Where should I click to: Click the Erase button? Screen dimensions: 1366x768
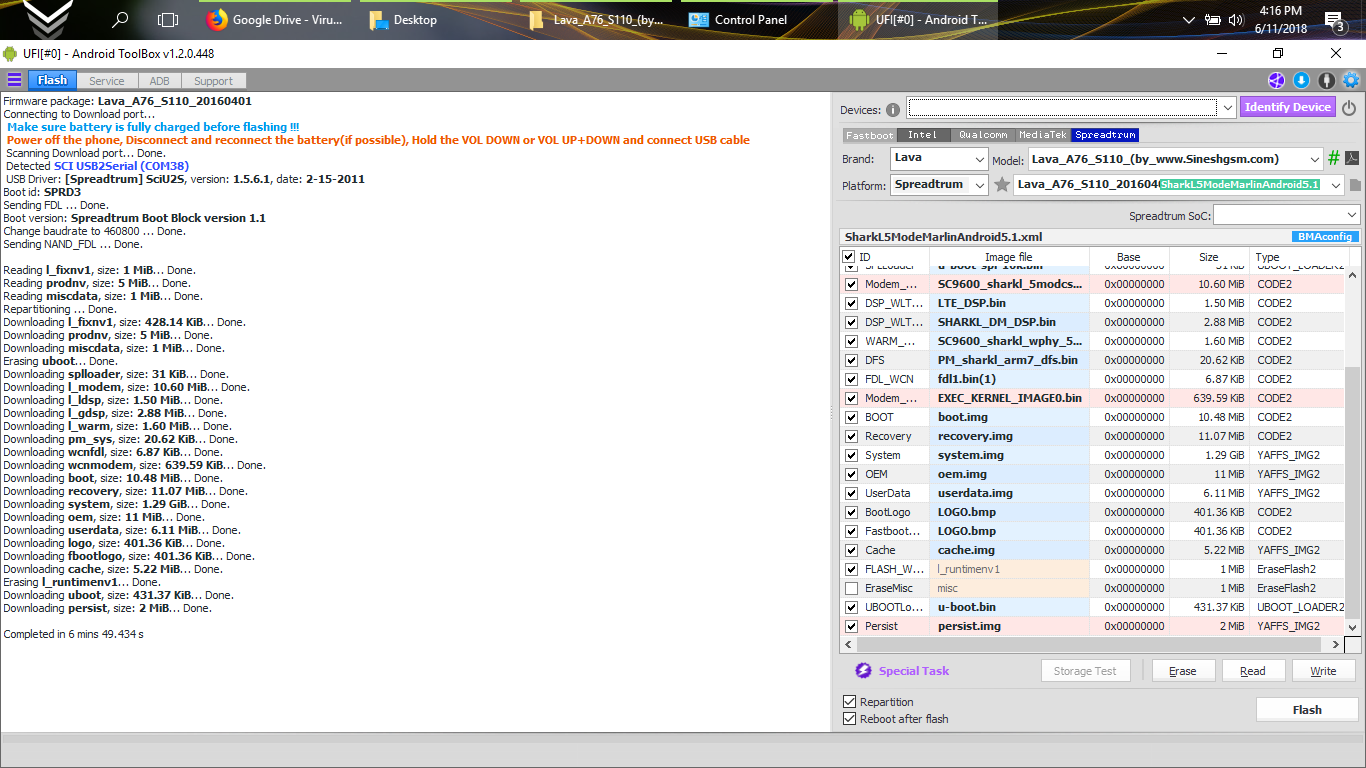pos(1183,671)
